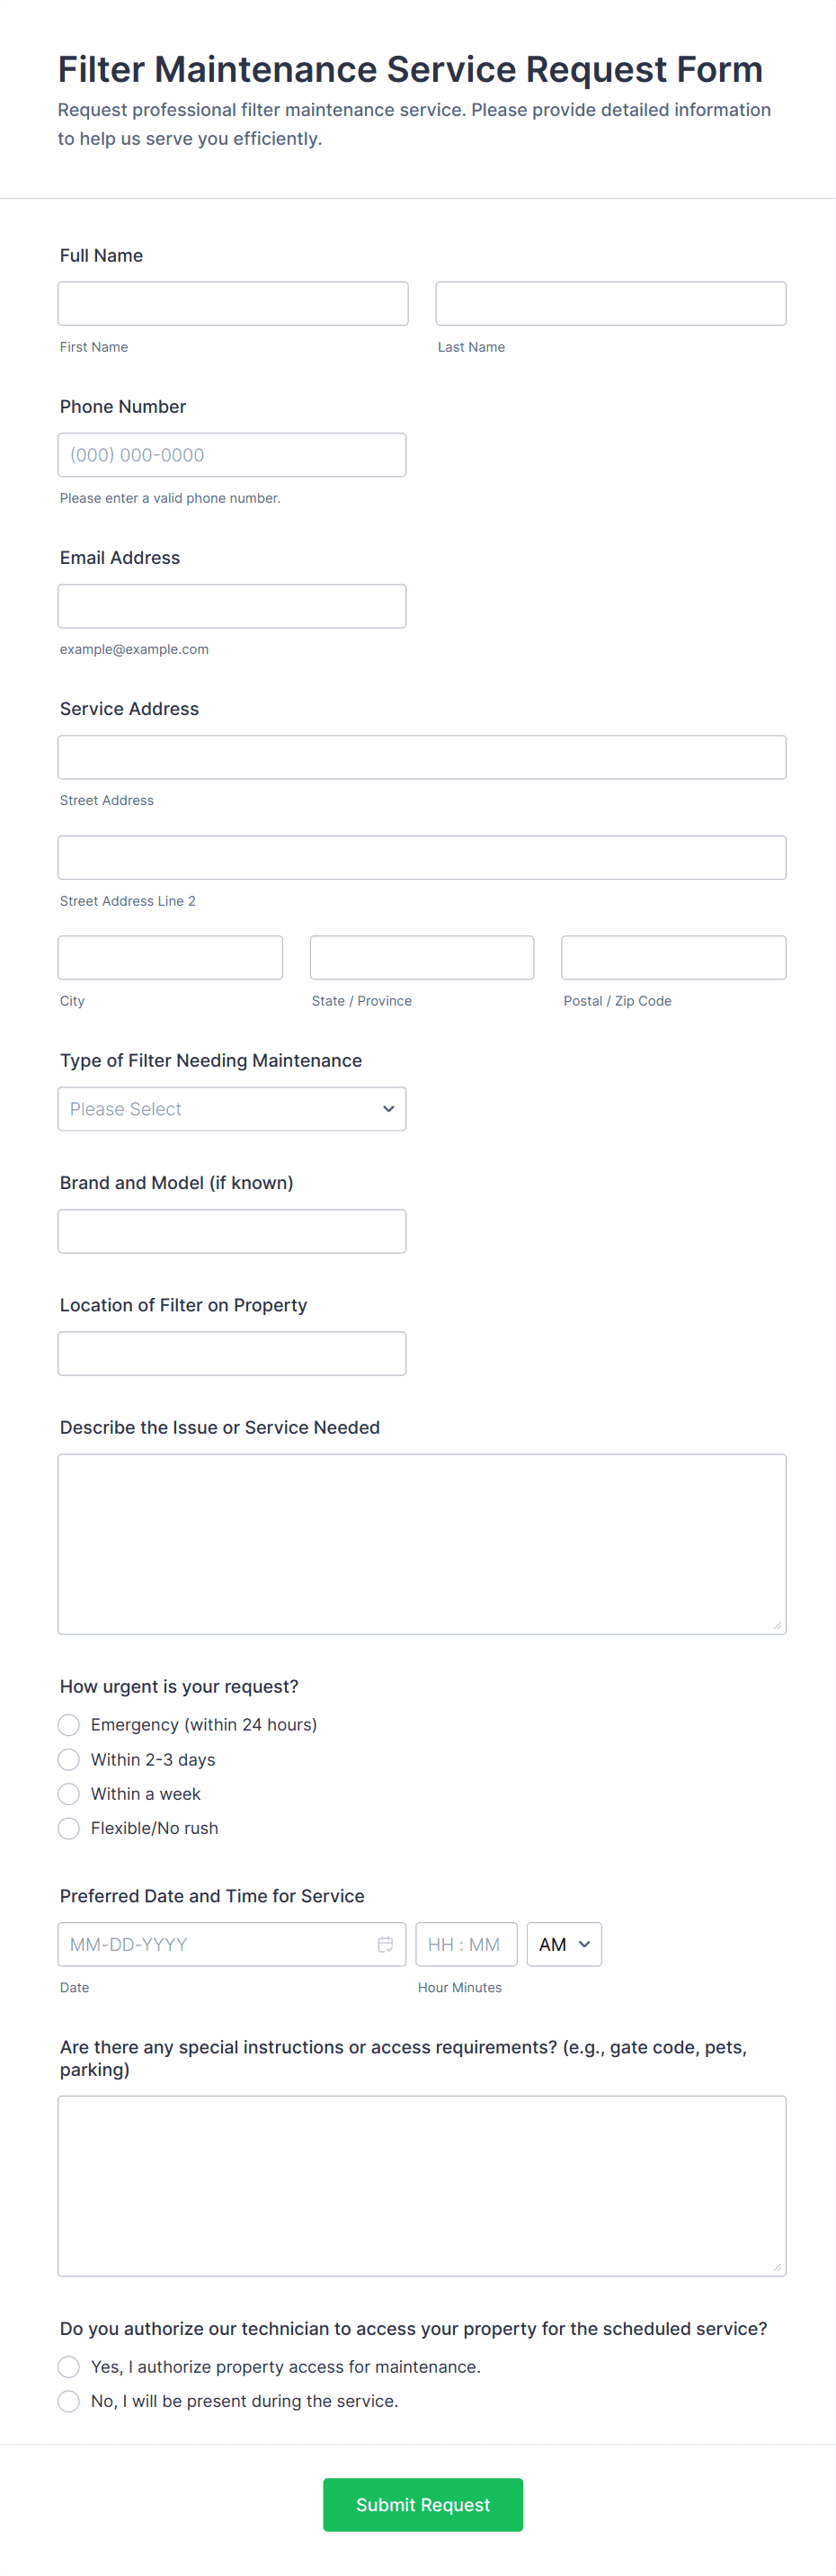Click the Brand and Model text box
Viewport: 836px width, 2576px height.
pyautogui.click(x=232, y=1231)
